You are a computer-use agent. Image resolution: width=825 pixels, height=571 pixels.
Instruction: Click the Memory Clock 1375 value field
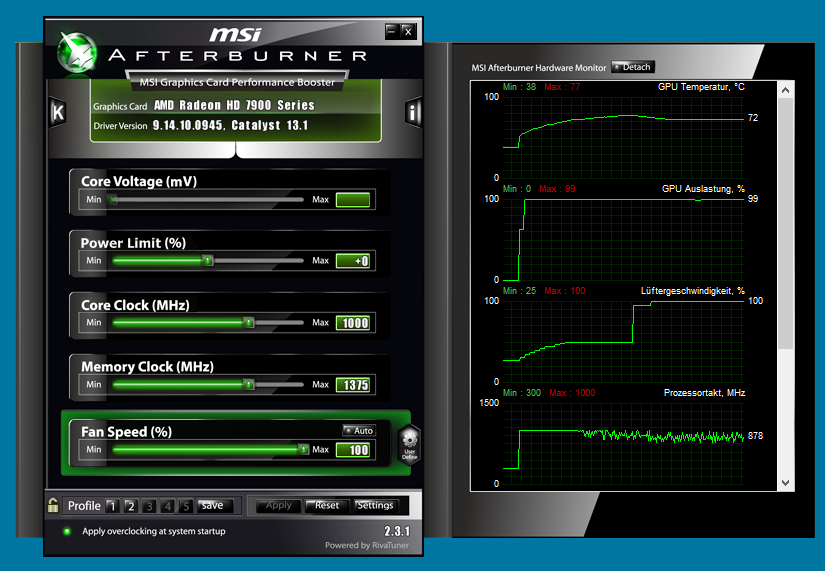pyautogui.click(x=353, y=385)
